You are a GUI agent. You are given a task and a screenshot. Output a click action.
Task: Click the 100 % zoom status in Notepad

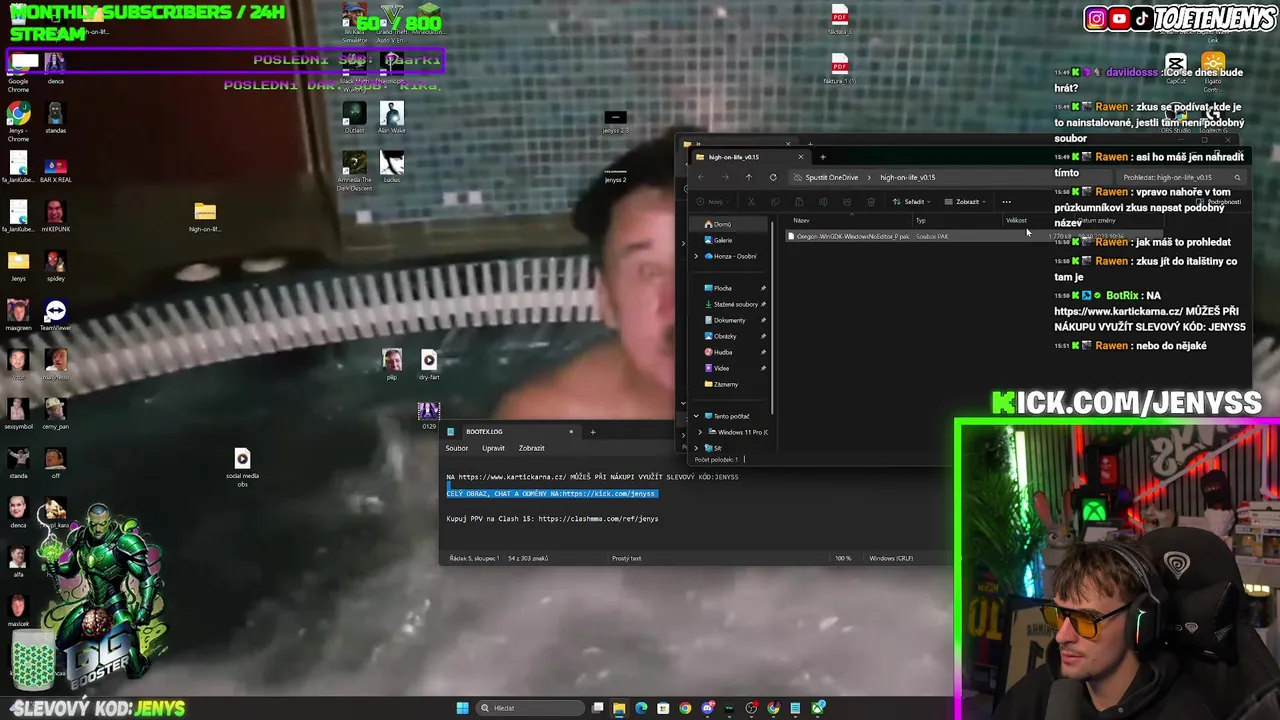click(843, 558)
